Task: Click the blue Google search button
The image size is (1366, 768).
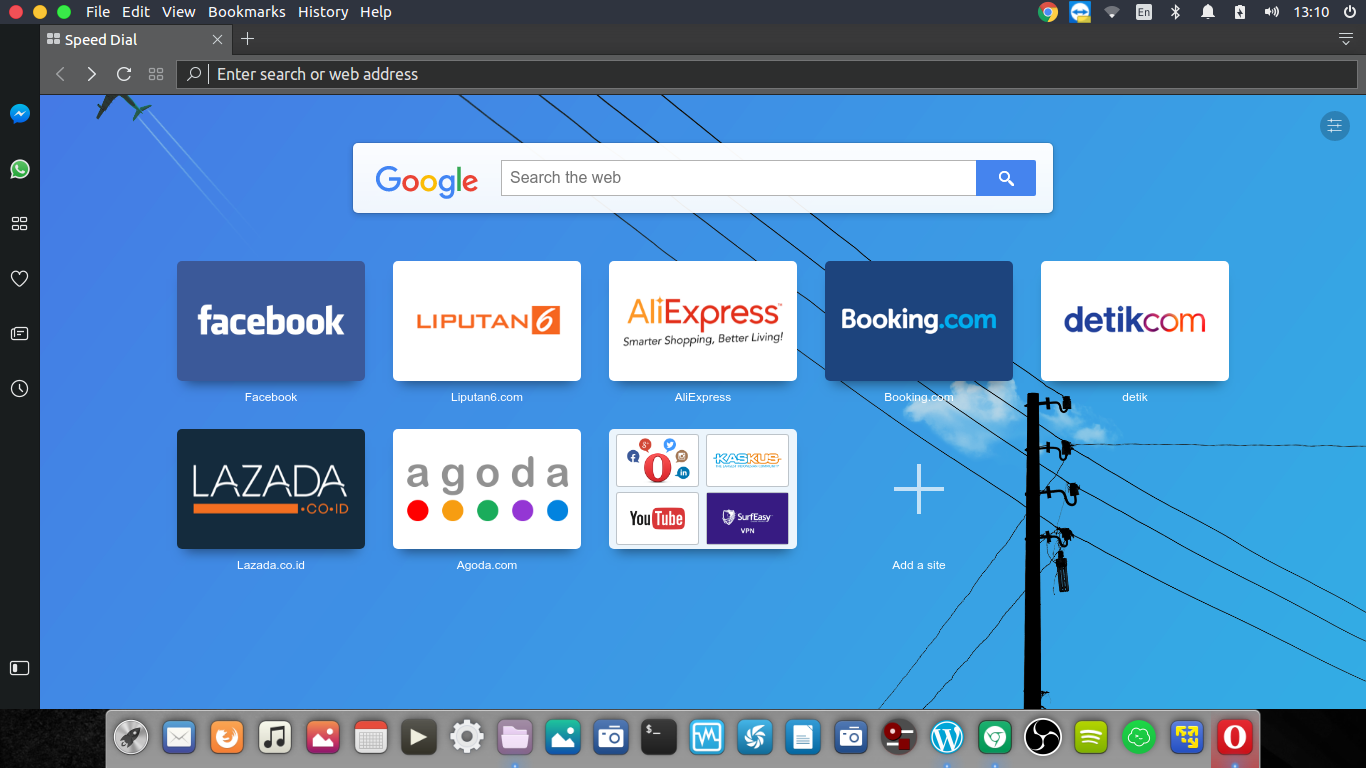Action: [x=1006, y=178]
